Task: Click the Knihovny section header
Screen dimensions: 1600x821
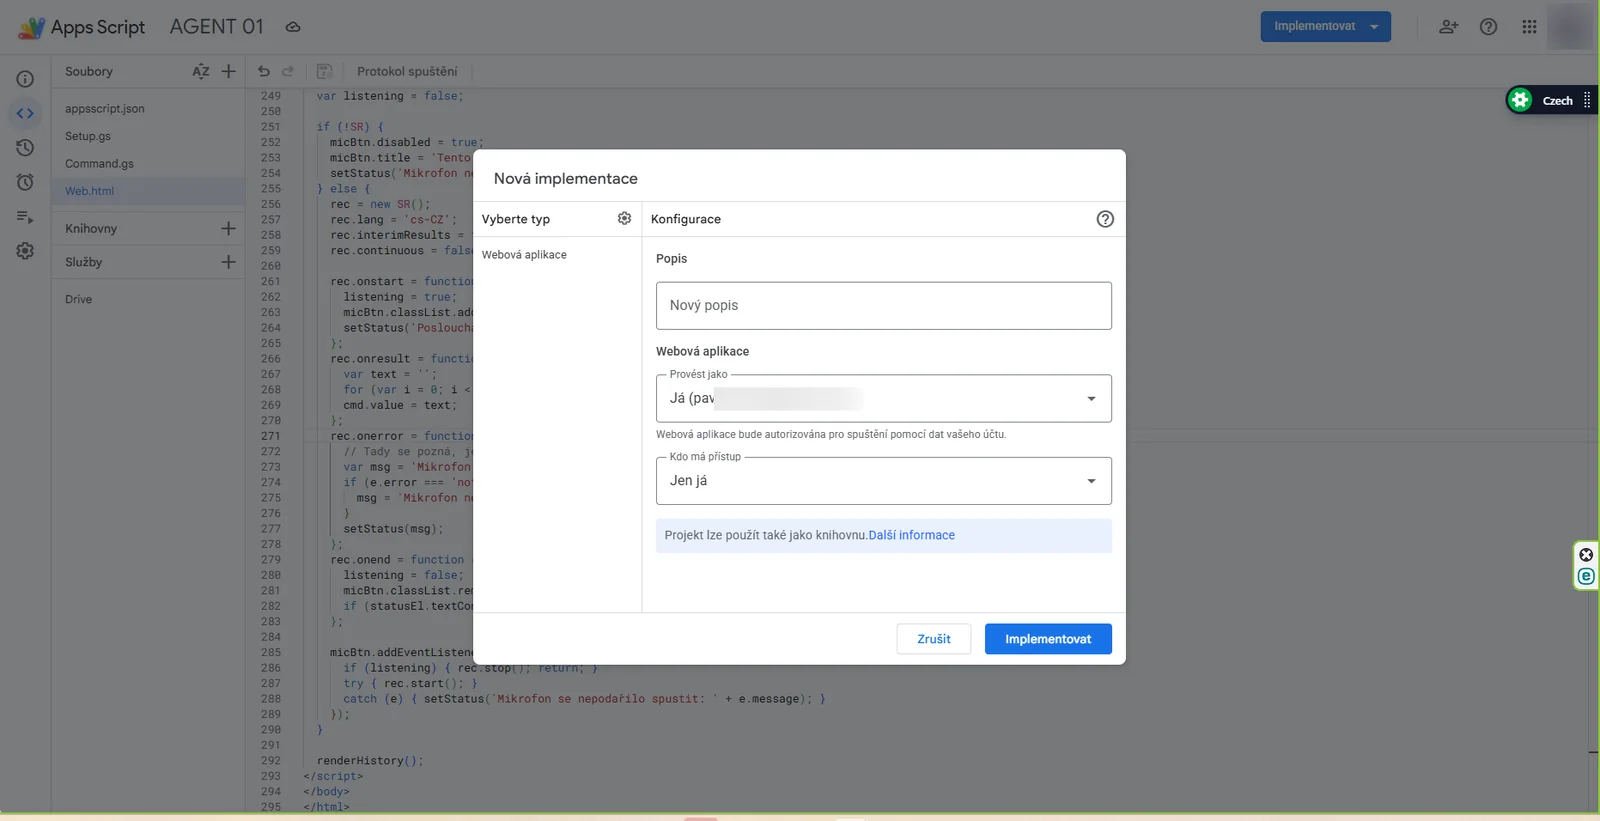Action: [91, 228]
